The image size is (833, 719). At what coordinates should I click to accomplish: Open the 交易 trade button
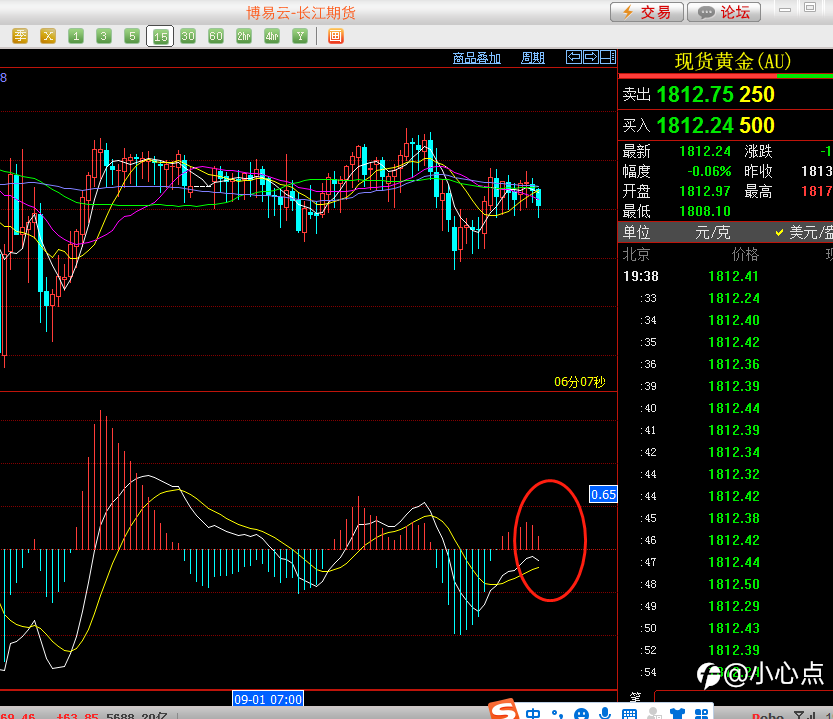[647, 12]
